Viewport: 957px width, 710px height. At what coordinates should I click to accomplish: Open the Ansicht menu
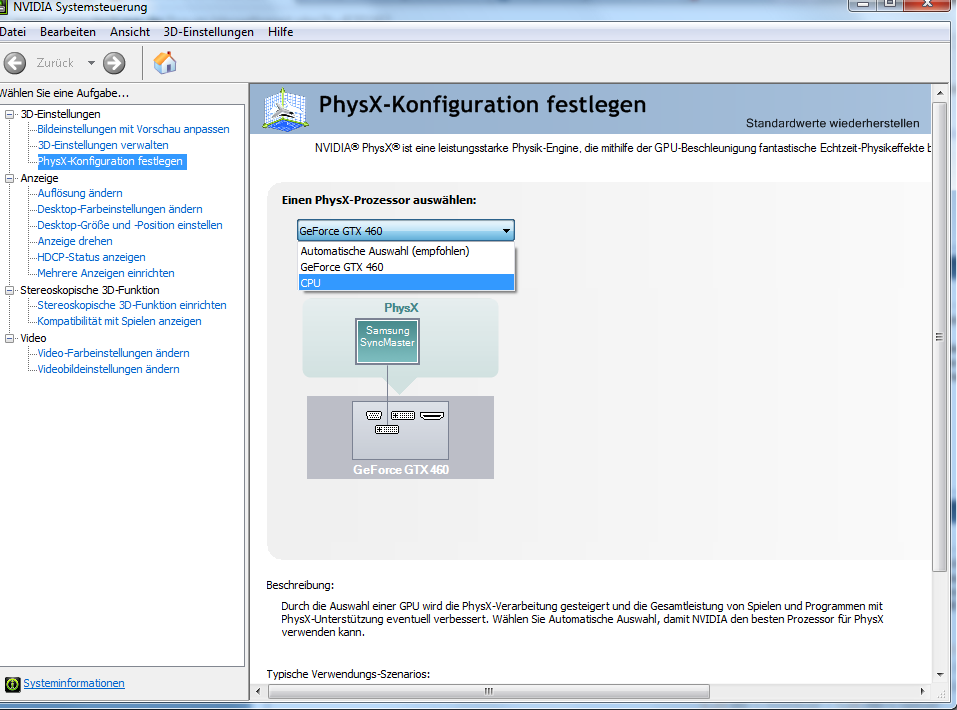tap(130, 32)
